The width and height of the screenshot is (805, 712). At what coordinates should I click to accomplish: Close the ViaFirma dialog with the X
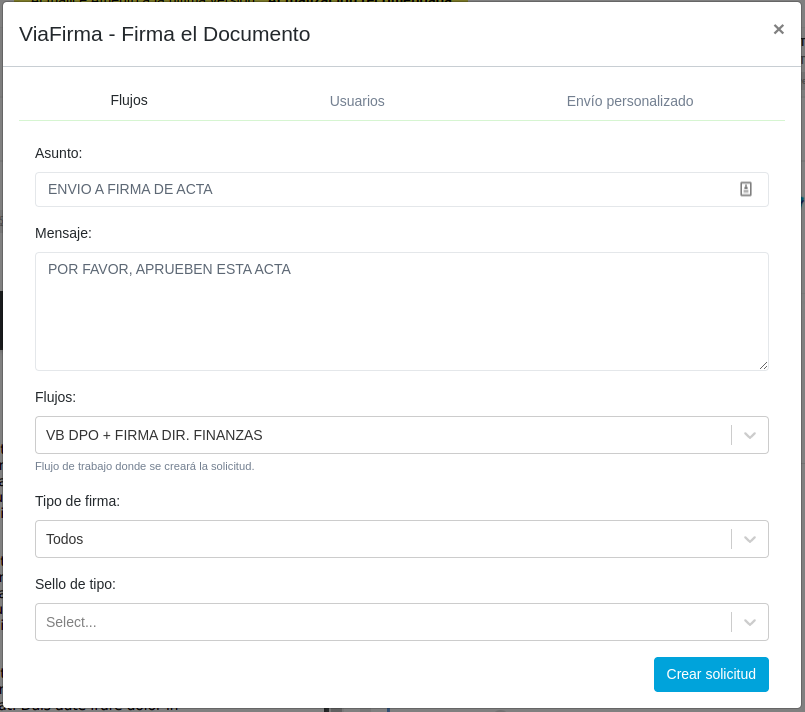point(778,29)
